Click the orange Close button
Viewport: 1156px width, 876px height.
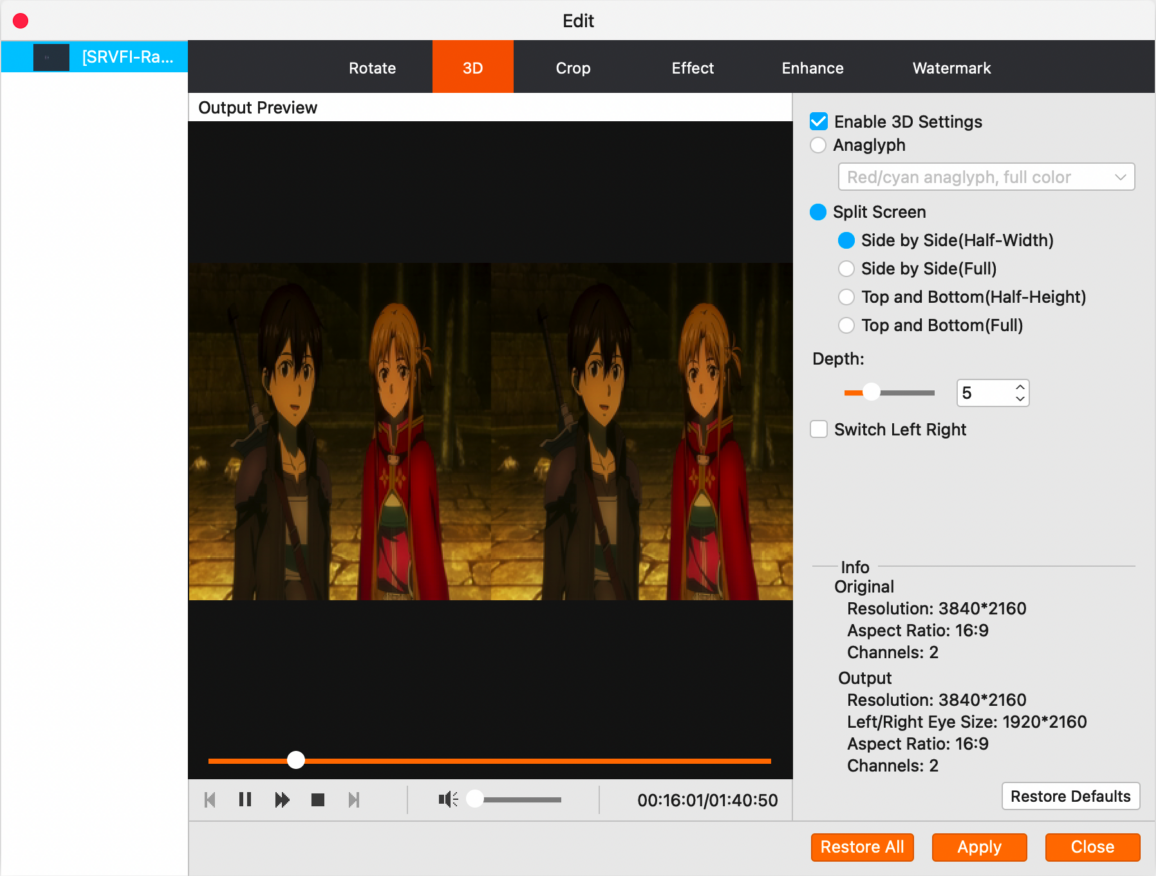point(1093,847)
